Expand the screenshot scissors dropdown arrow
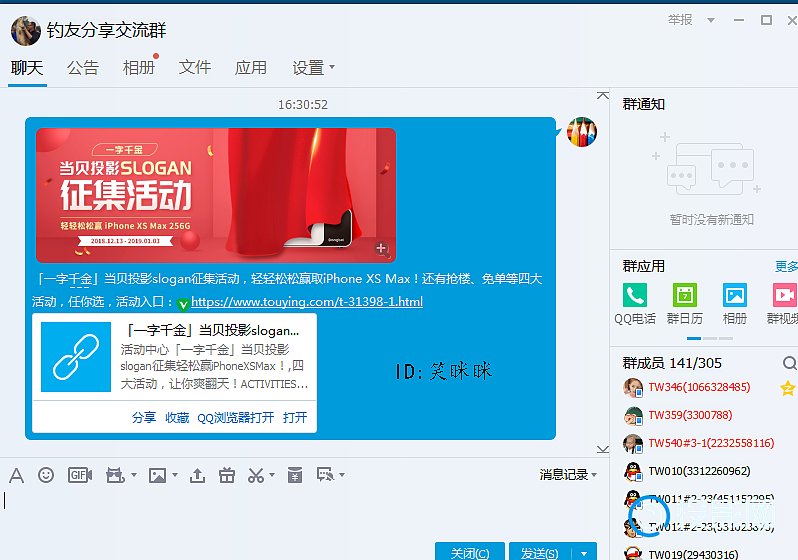This screenshot has height=560, width=798. [x=272, y=475]
